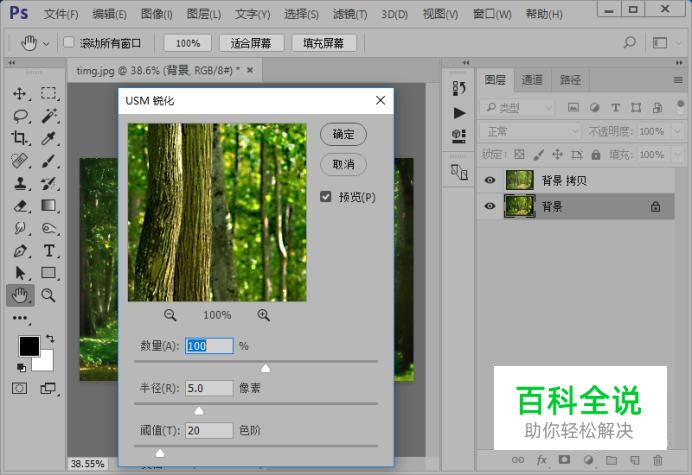Select the Rectangle shape tool
692x475 pixels.
(x=49, y=273)
